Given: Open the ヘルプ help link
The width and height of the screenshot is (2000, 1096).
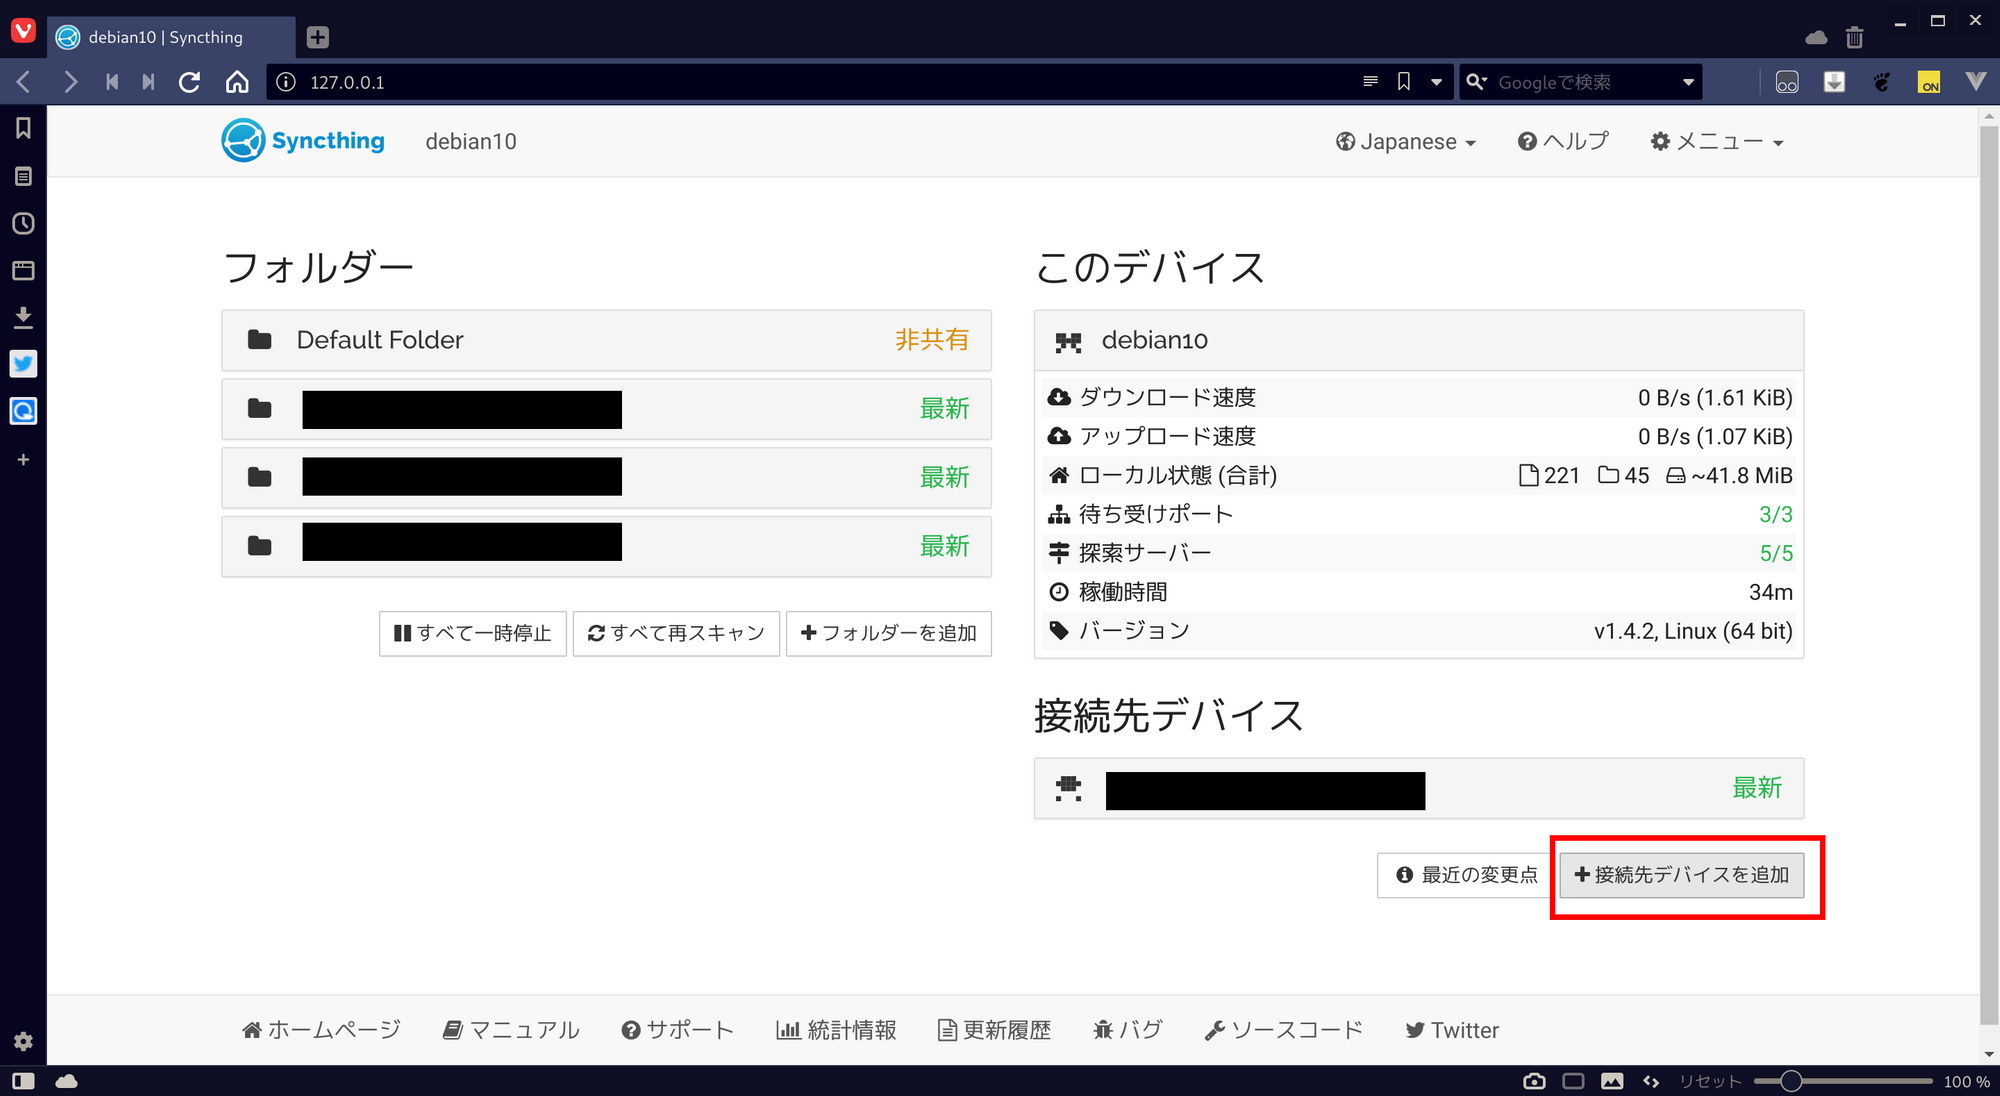Looking at the screenshot, I should click(1563, 142).
